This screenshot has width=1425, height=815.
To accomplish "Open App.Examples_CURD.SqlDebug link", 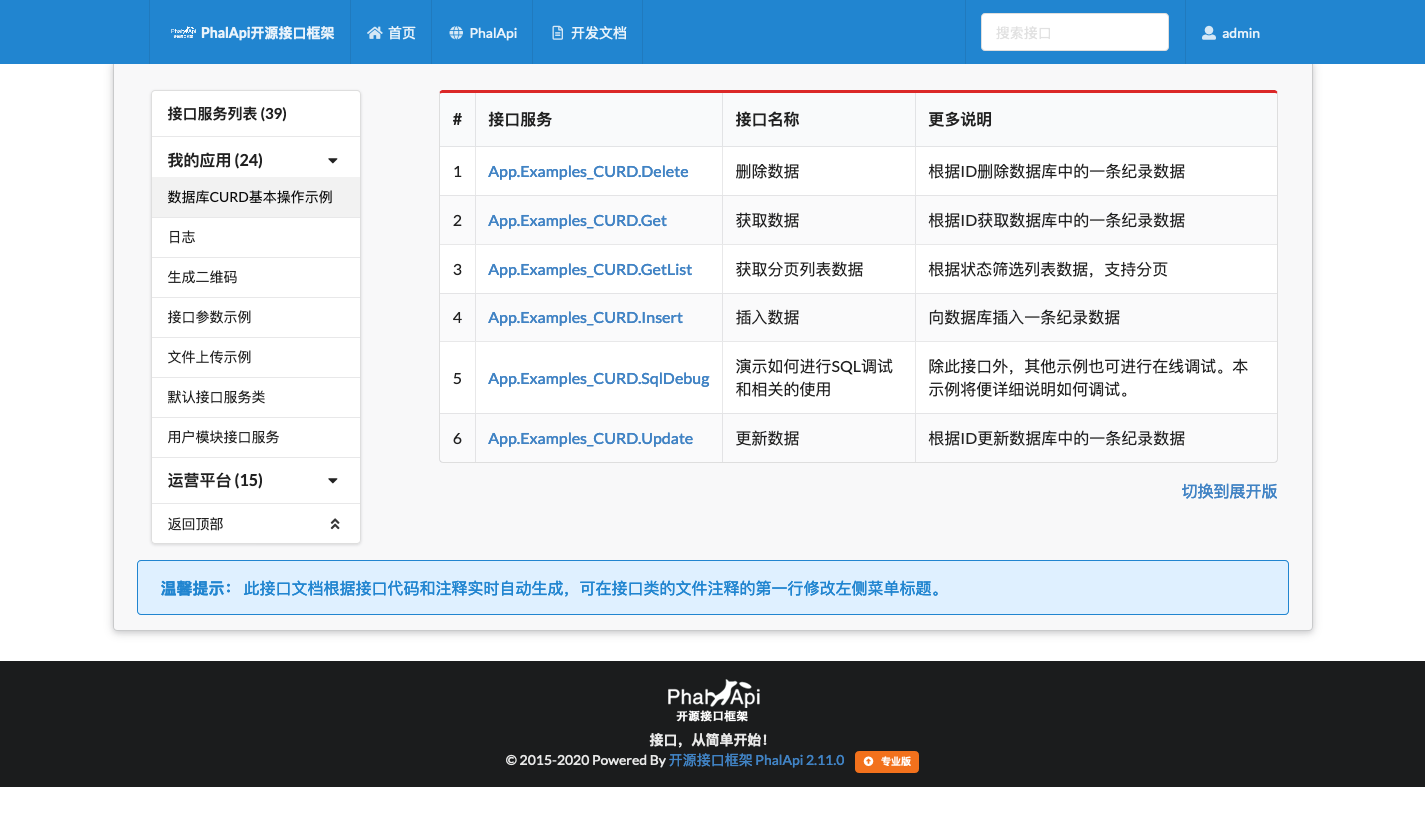I will (598, 378).
